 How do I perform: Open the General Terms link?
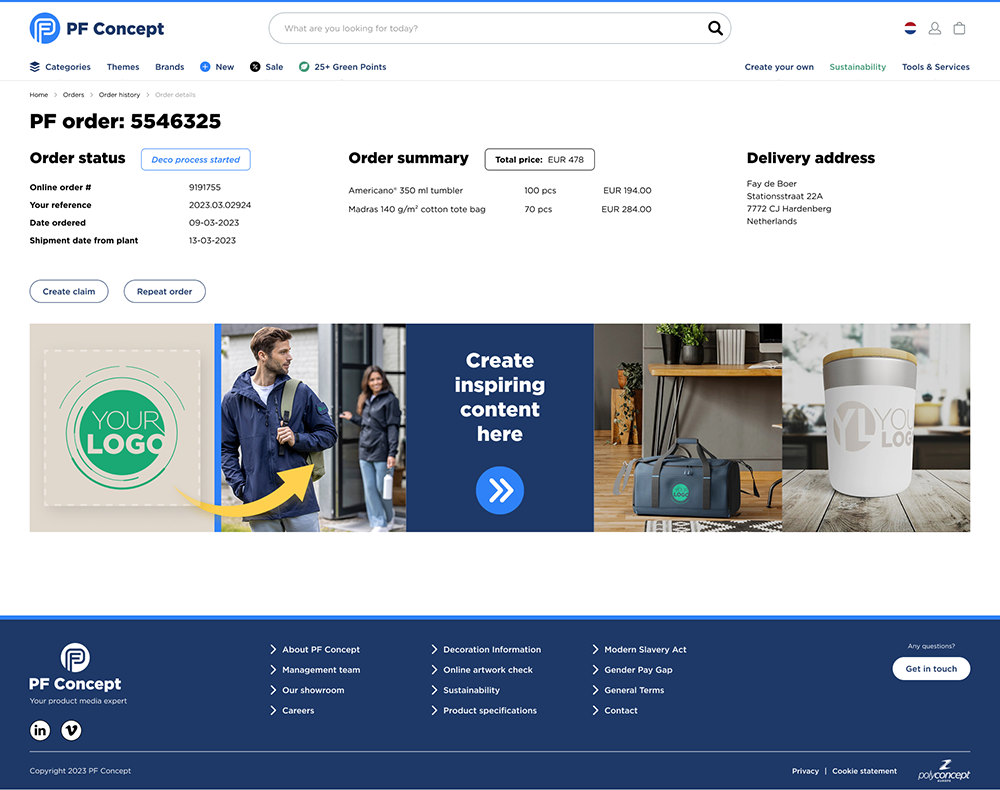click(634, 690)
